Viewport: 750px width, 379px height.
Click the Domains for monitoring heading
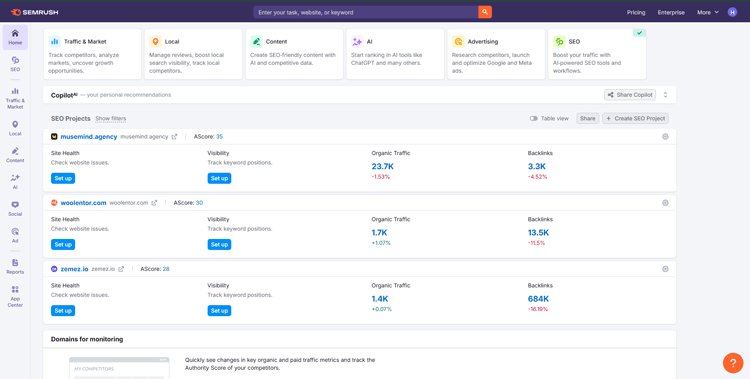[x=87, y=339]
